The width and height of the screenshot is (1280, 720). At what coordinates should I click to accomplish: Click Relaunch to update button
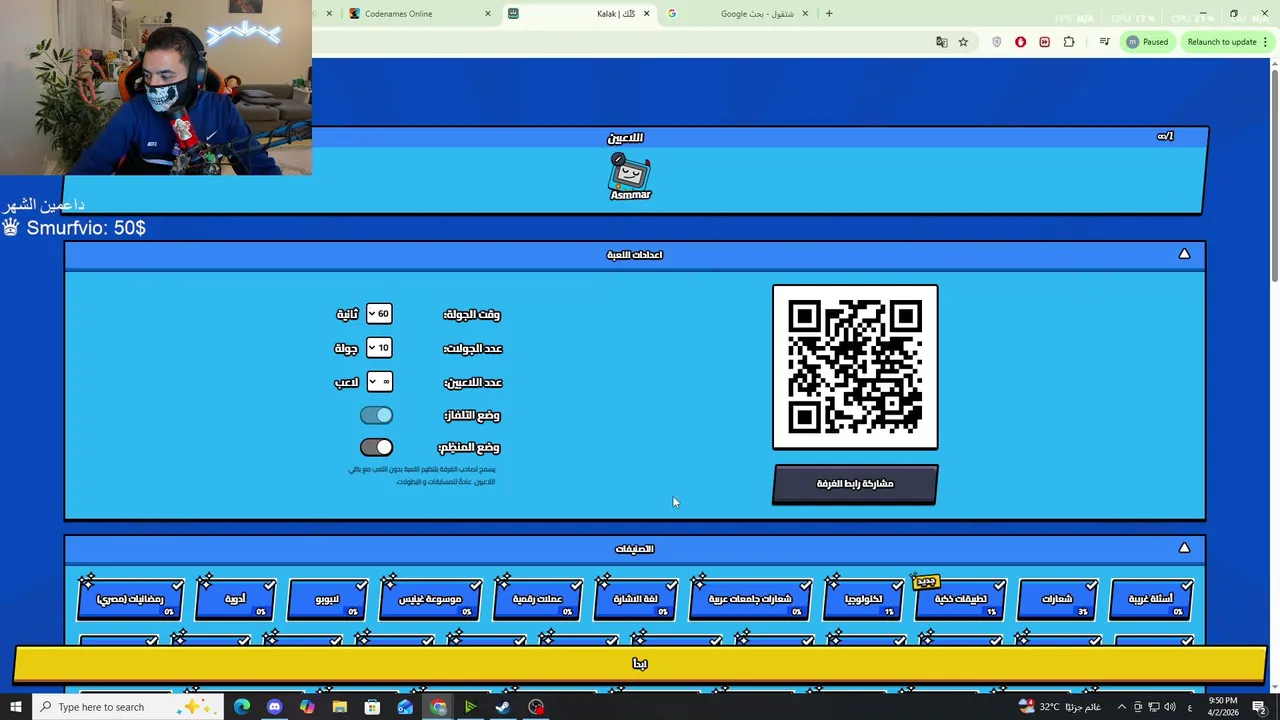[x=1226, y=42]
